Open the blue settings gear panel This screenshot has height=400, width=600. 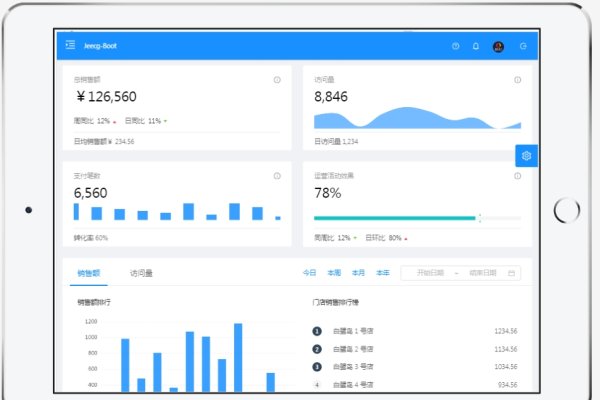tap(527, 155)
